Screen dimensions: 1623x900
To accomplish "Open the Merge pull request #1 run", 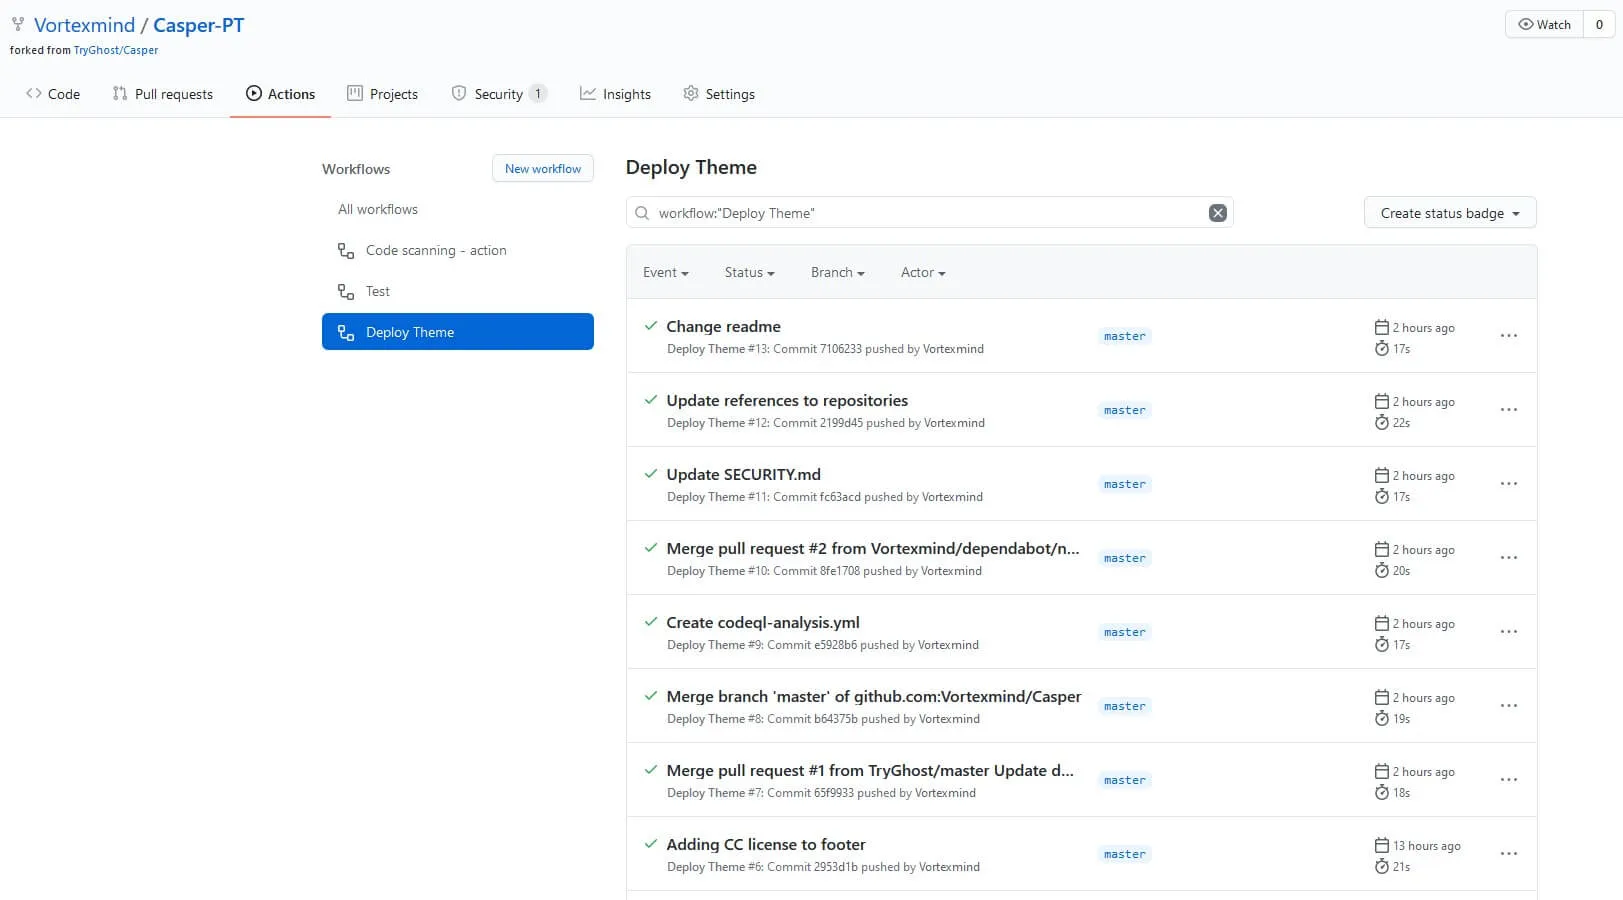I will pos(870,770).
